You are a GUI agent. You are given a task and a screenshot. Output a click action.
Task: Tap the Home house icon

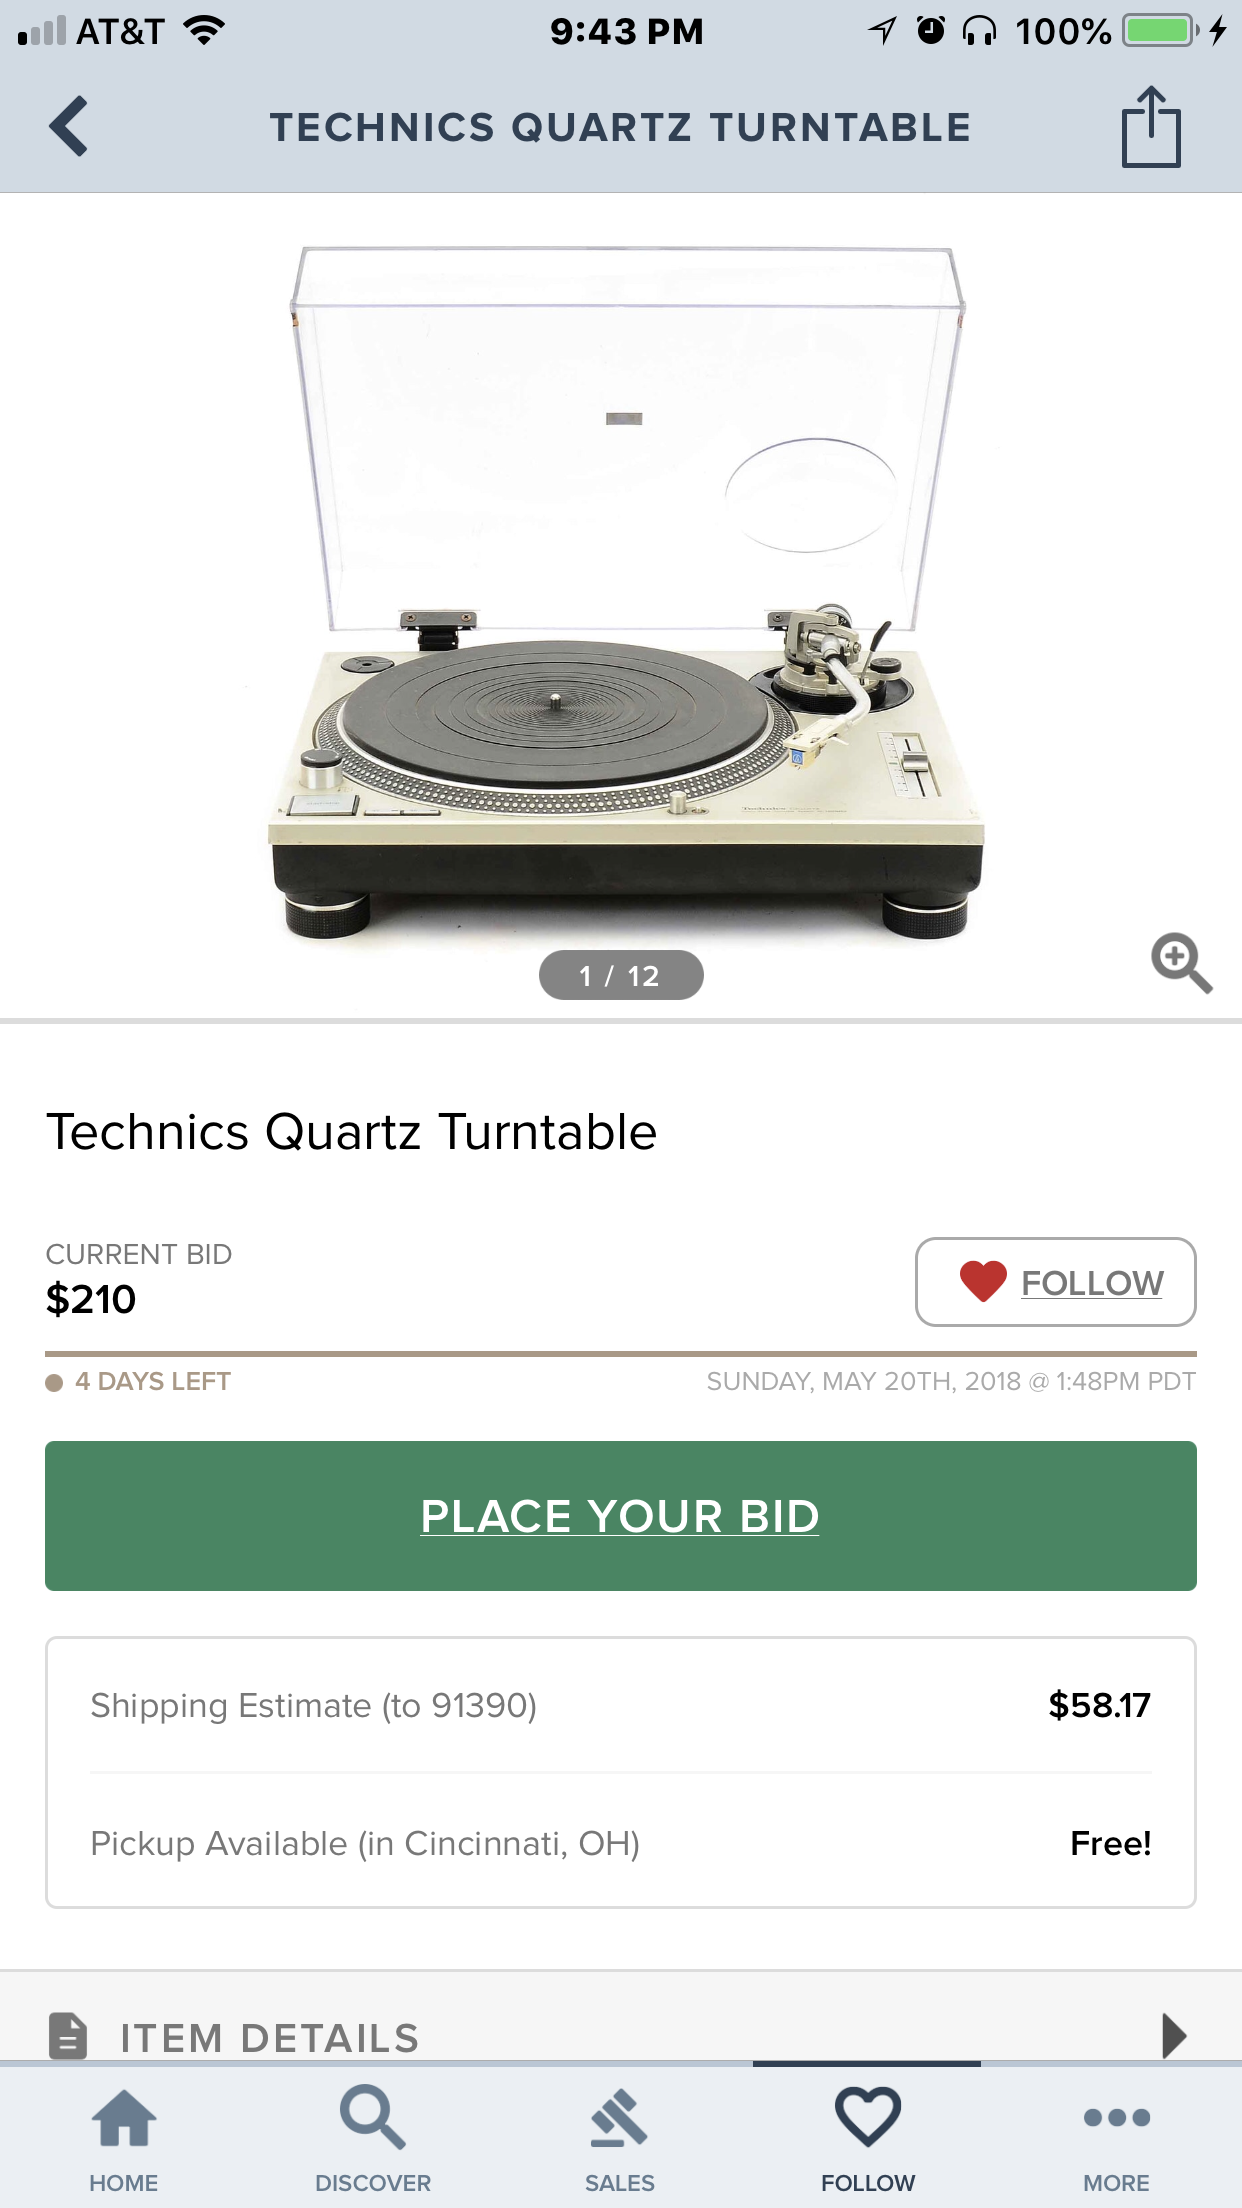(124, 2118)
